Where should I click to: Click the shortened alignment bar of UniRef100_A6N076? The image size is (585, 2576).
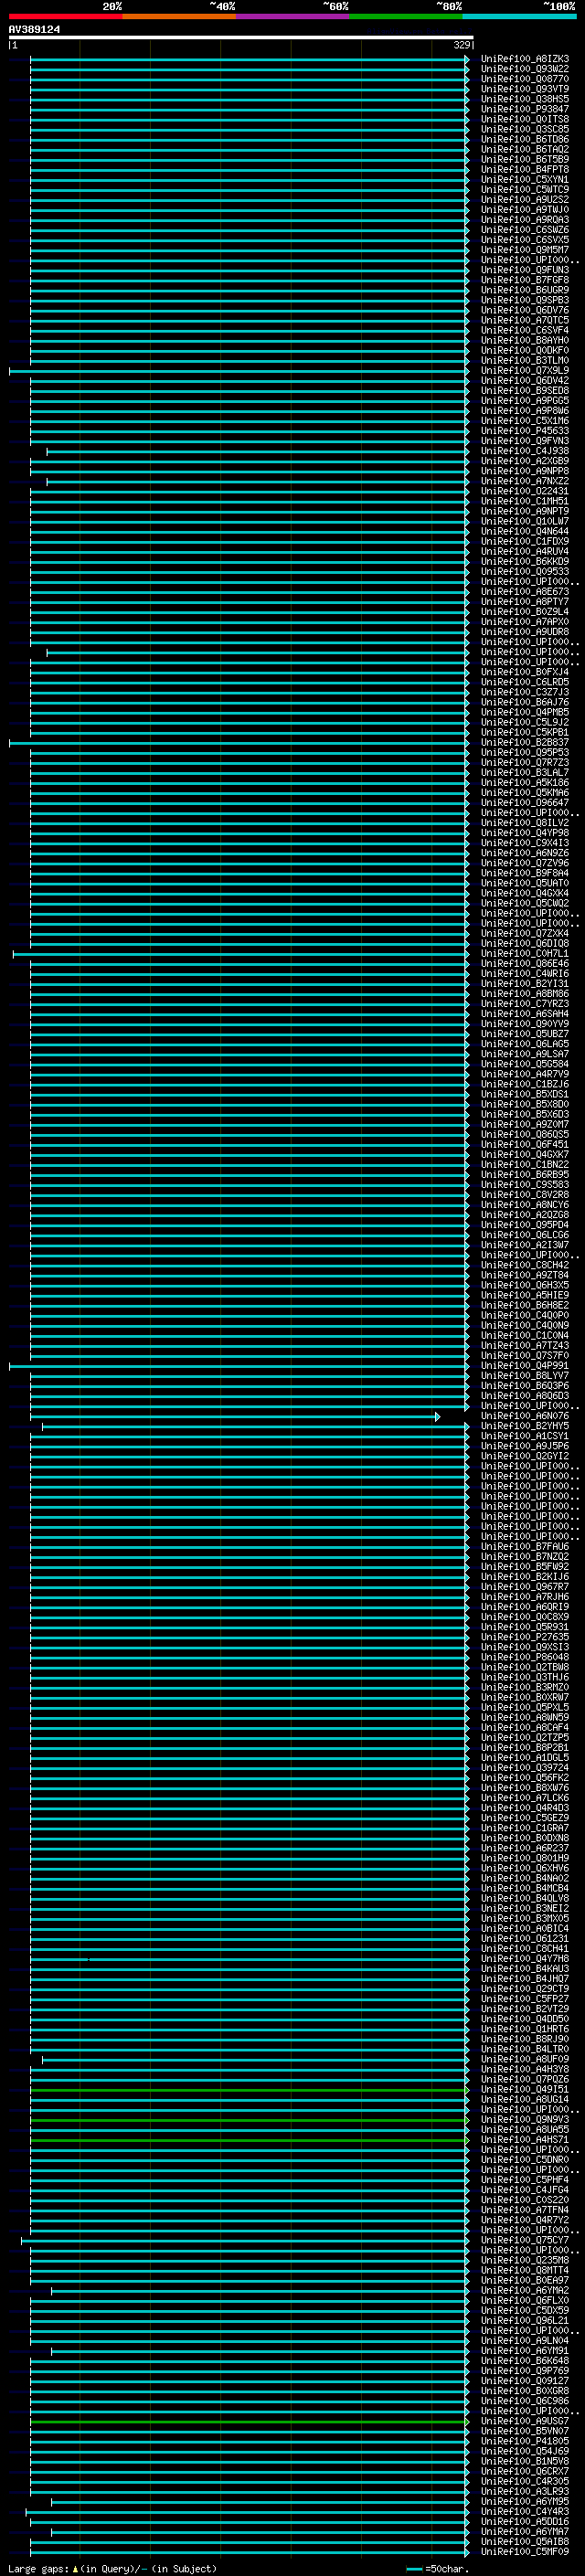point(235,1417)
